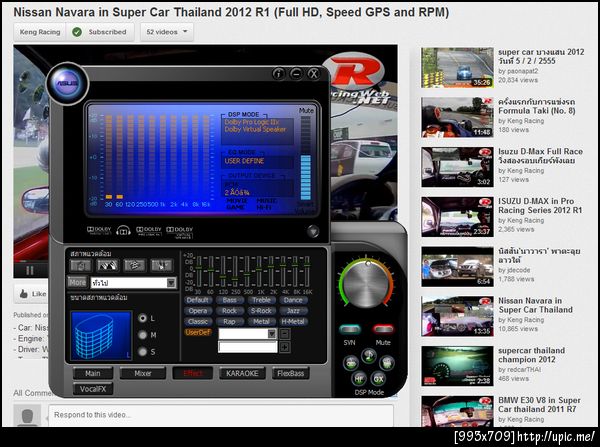Click the 30 Hz EQ slider
Screen dimensions: 600x447
tap(199, 272)
